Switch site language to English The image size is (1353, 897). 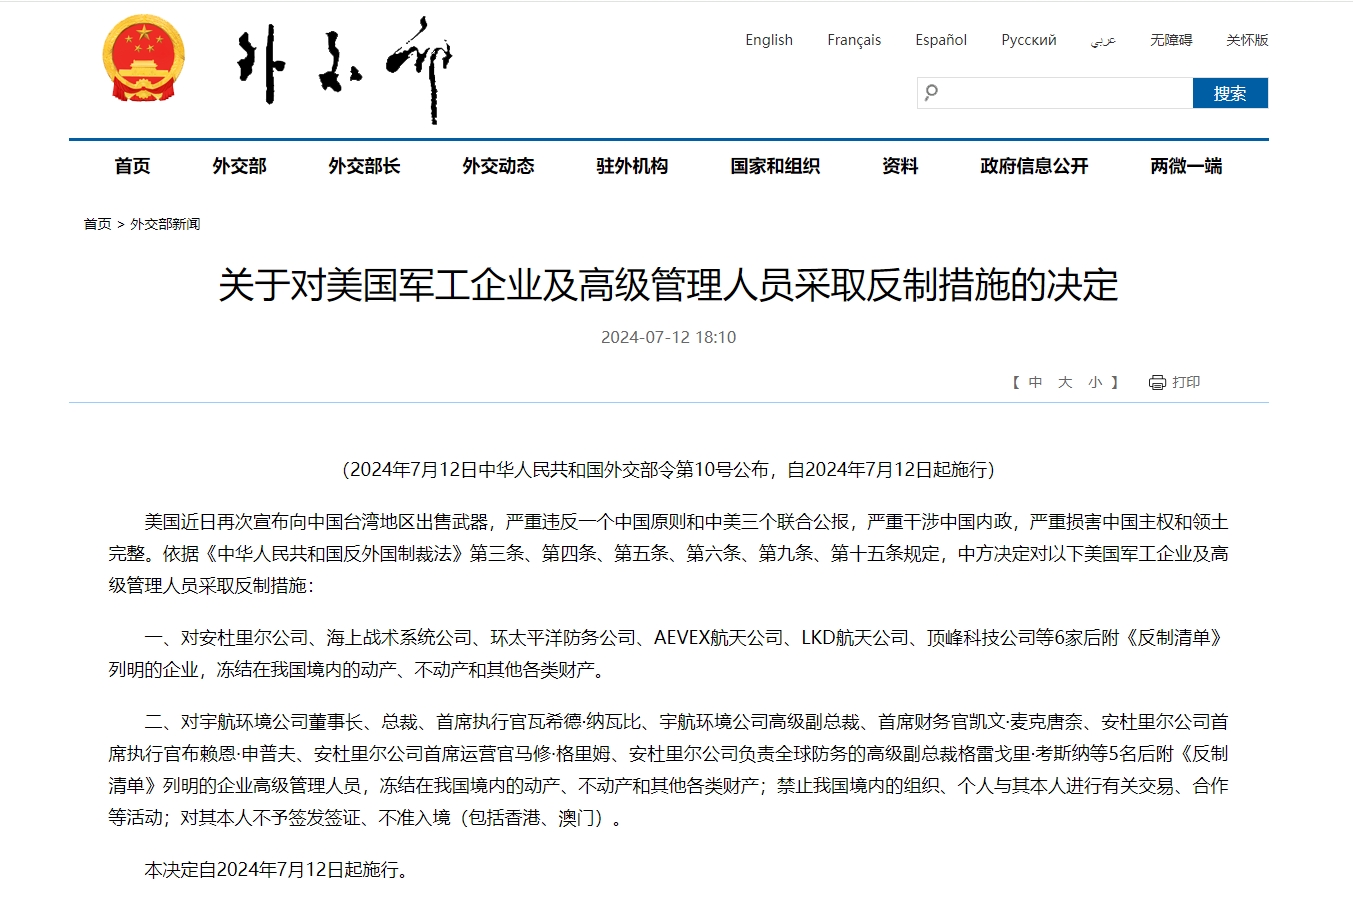[768, 40]
